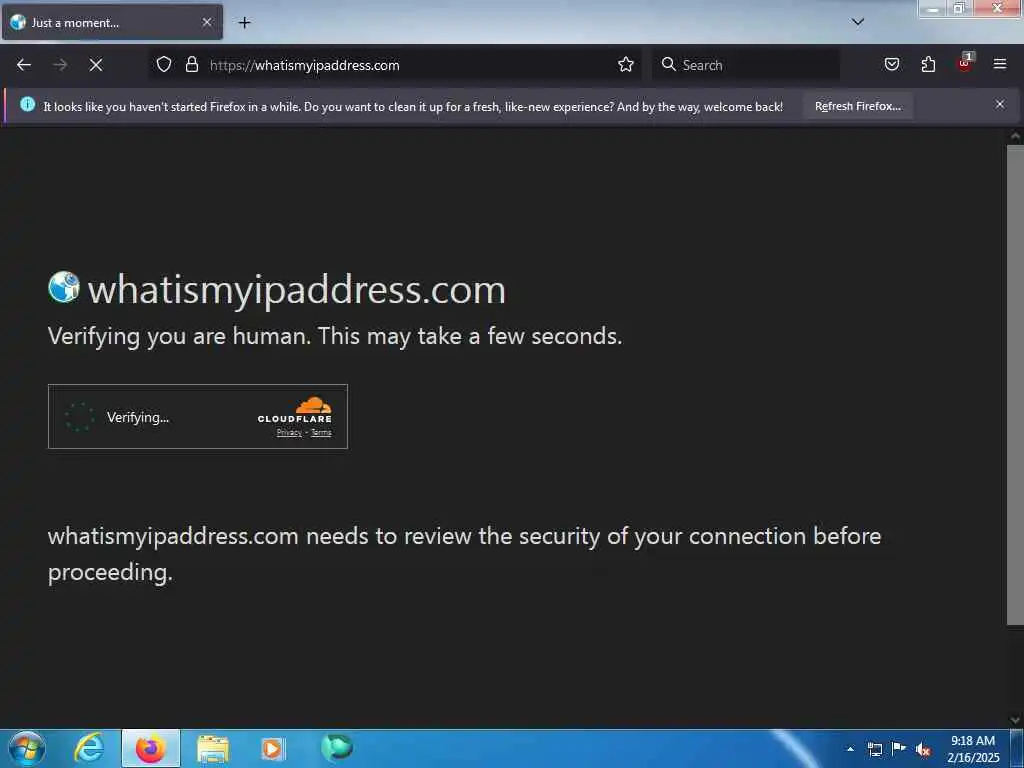This screenshot has width=1024, height=768.
Task: Click the muted volume tray icon
Action: [923, 749]
